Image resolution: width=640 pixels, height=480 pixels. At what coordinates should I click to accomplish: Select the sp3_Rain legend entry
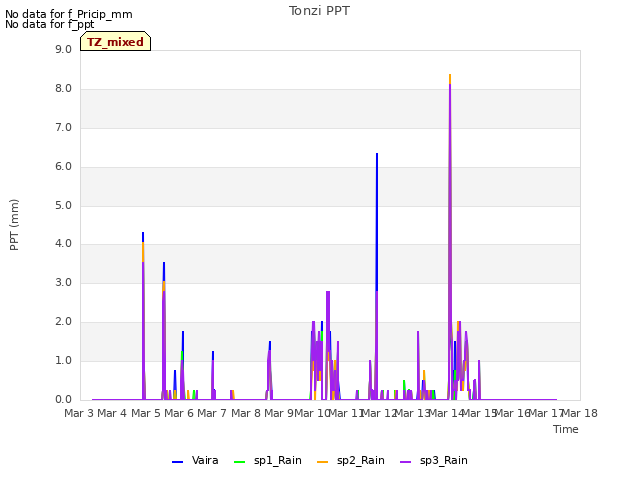(433, 461)
